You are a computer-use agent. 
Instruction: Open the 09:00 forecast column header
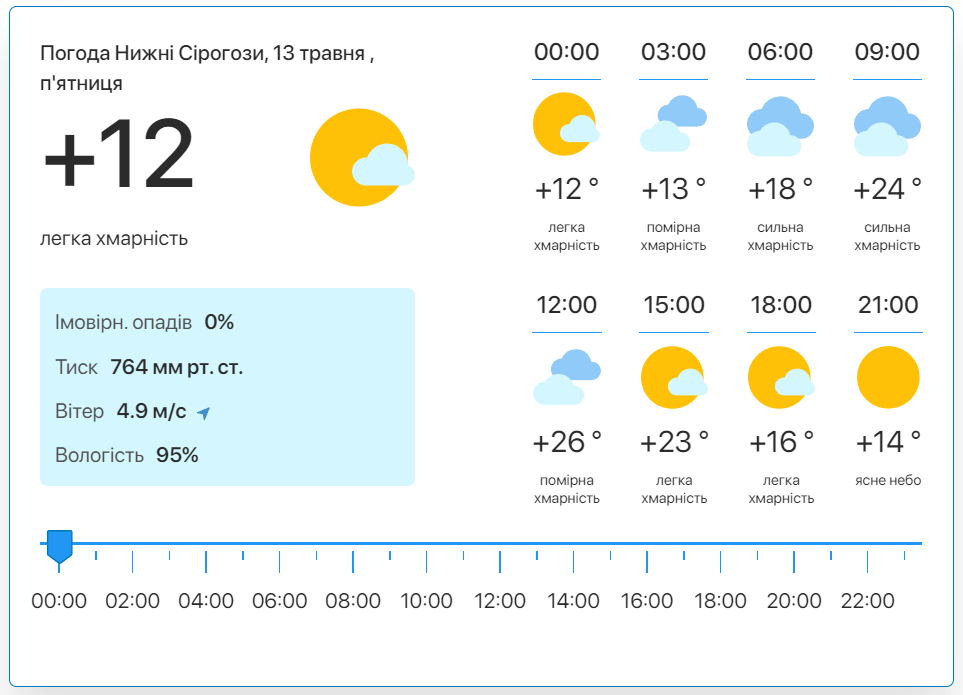tap(887, 52)
